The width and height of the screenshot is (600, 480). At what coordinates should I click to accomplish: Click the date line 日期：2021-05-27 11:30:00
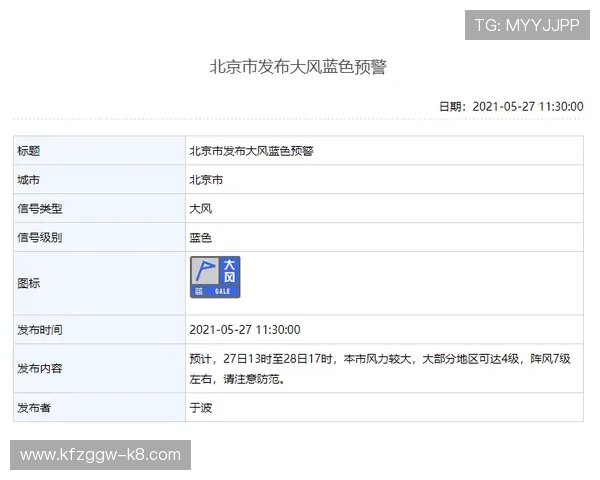tap(511, 106)
